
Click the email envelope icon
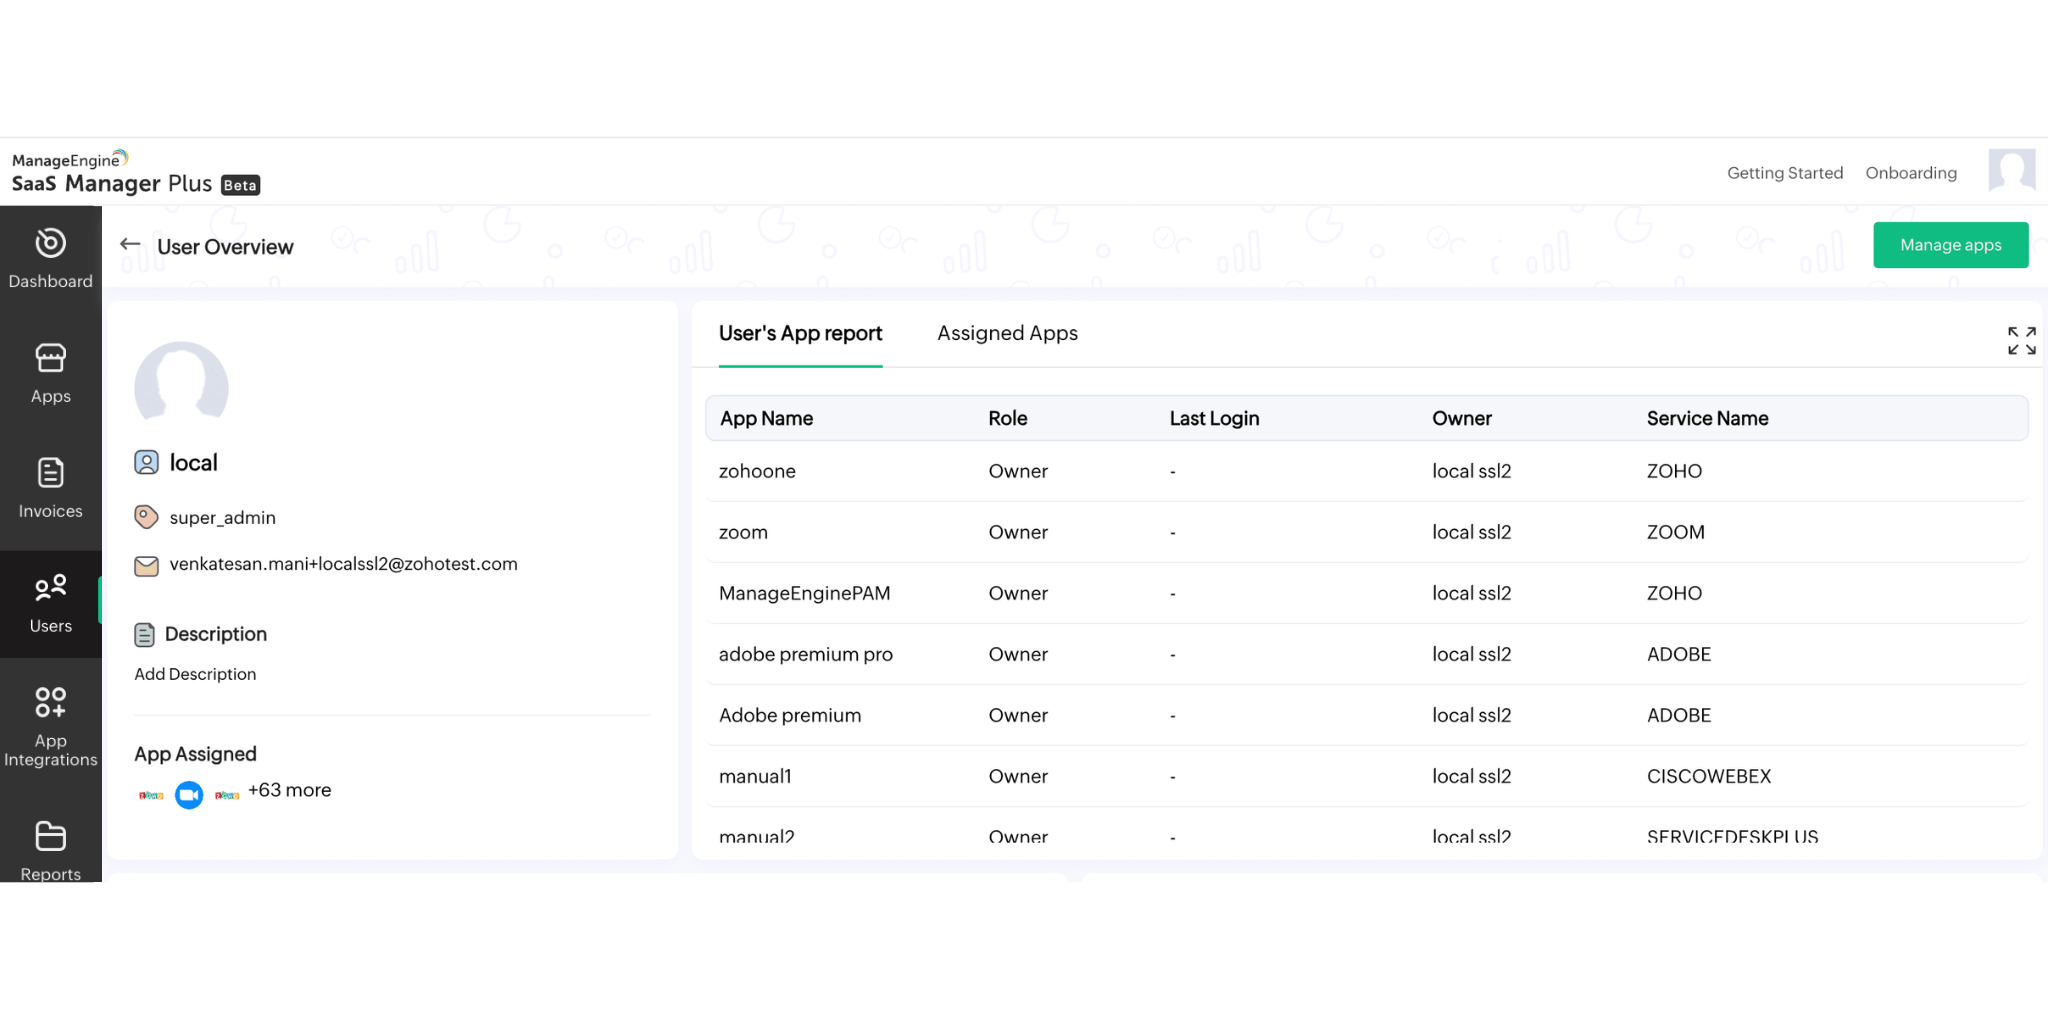(146, 566)
